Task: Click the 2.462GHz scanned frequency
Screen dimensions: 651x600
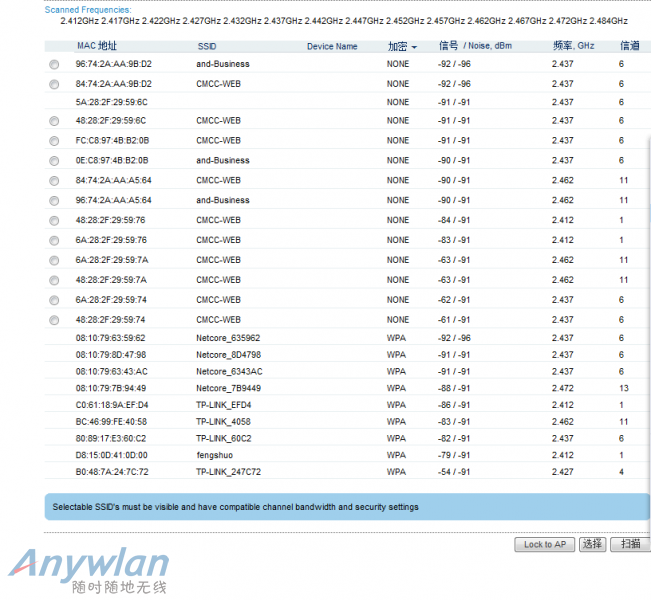Action: point(486,21)
